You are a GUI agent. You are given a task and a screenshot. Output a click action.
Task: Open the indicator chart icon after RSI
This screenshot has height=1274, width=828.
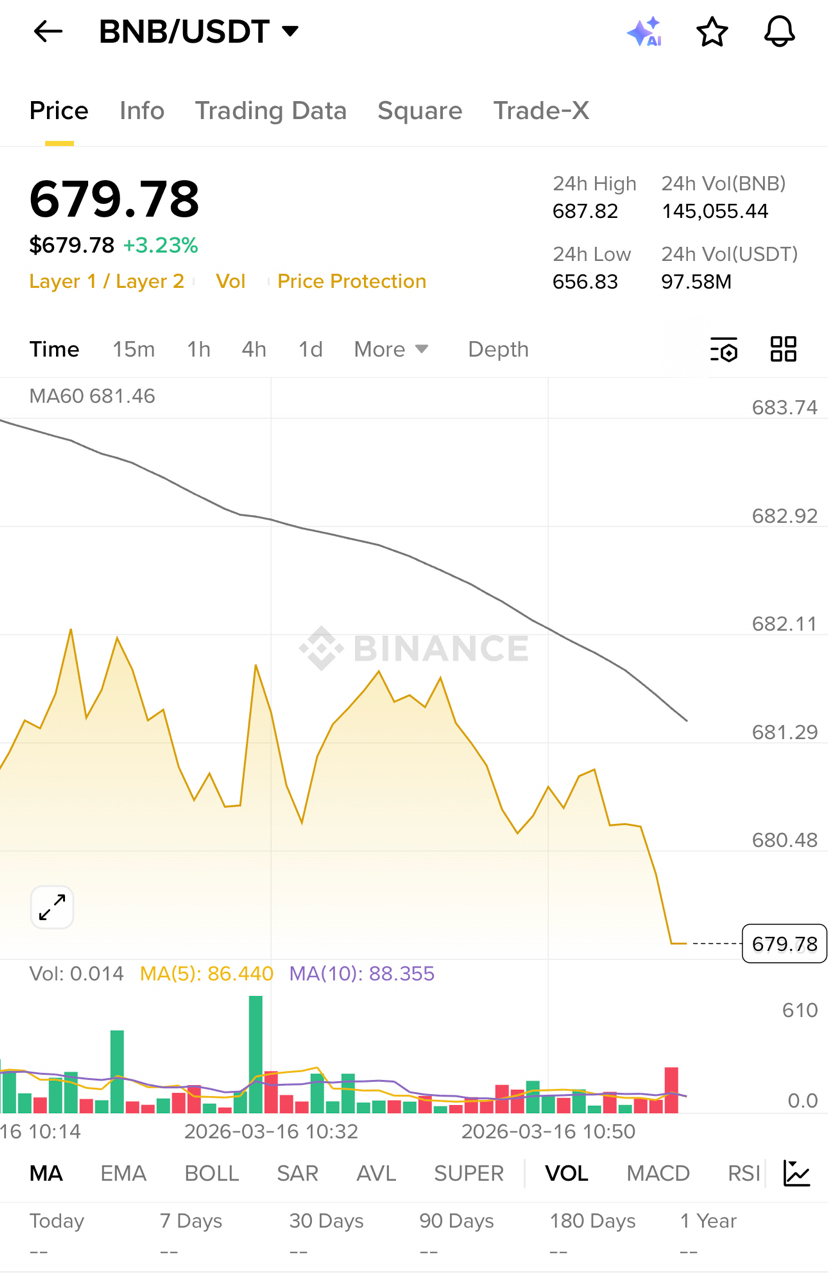pyautogui.click(x=797, y=1173)
